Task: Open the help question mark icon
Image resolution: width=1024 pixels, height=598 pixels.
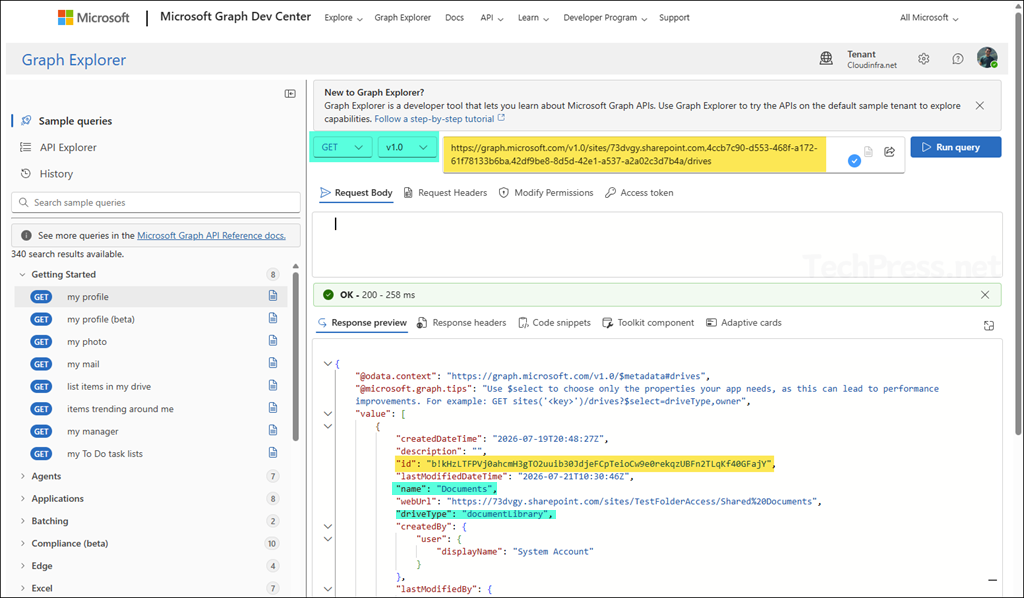Action: click(x=957, y=59)
